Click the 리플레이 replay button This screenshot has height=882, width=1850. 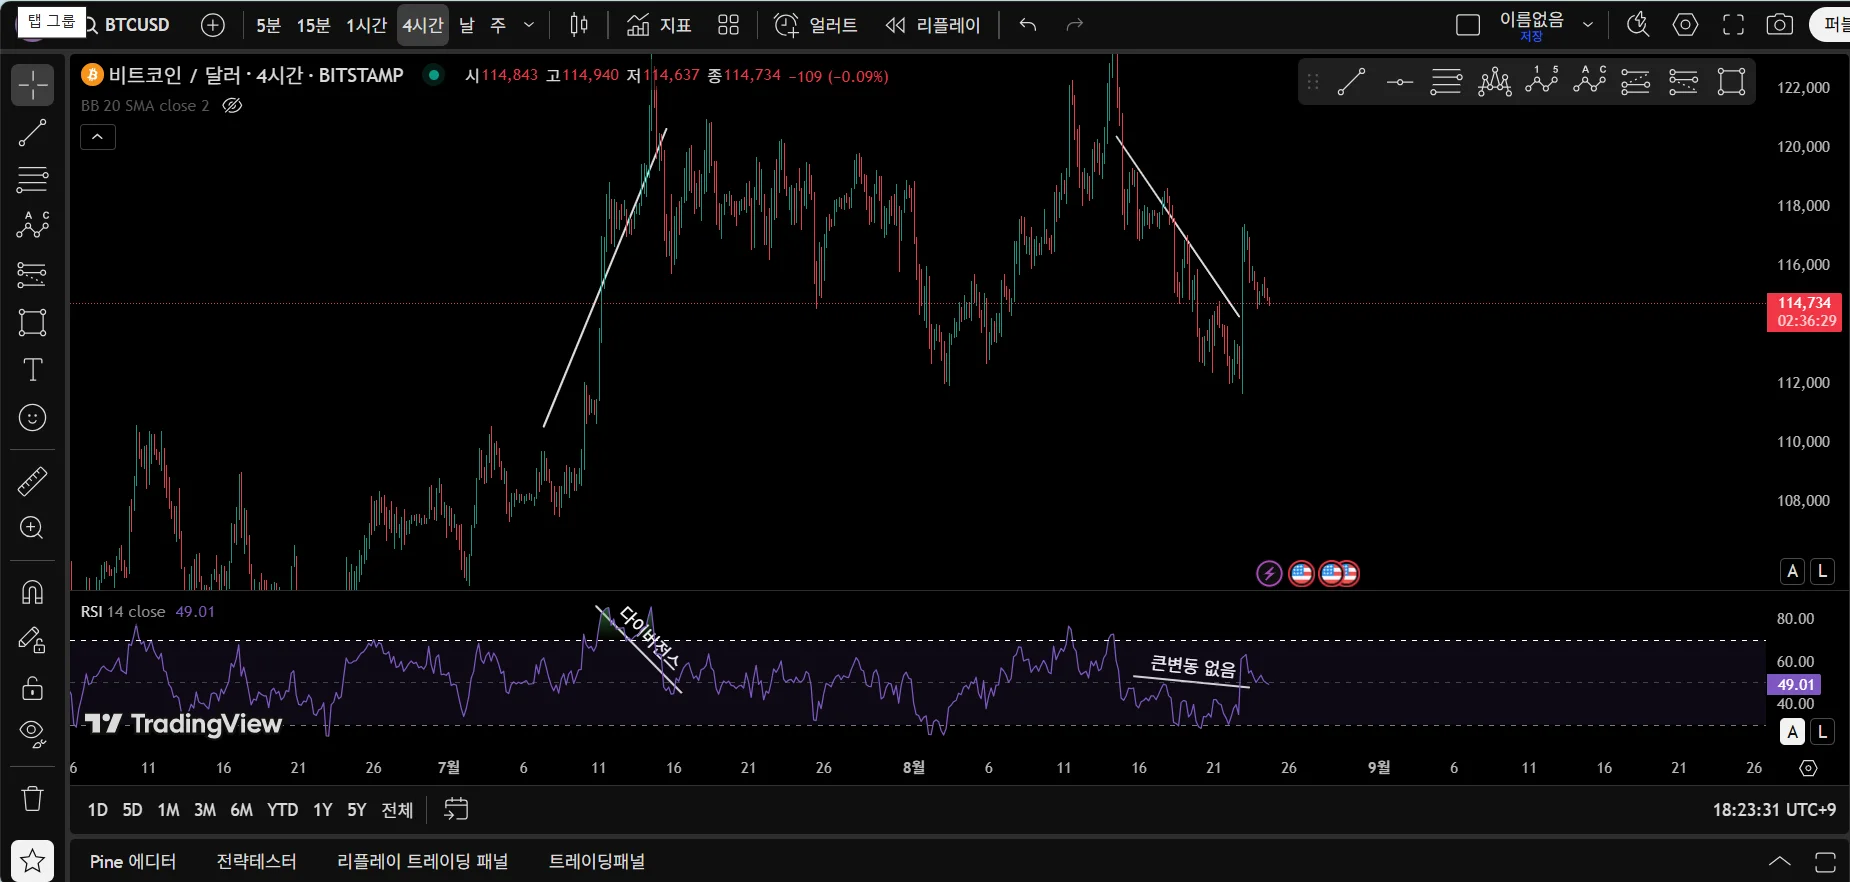tap(932, 25)
